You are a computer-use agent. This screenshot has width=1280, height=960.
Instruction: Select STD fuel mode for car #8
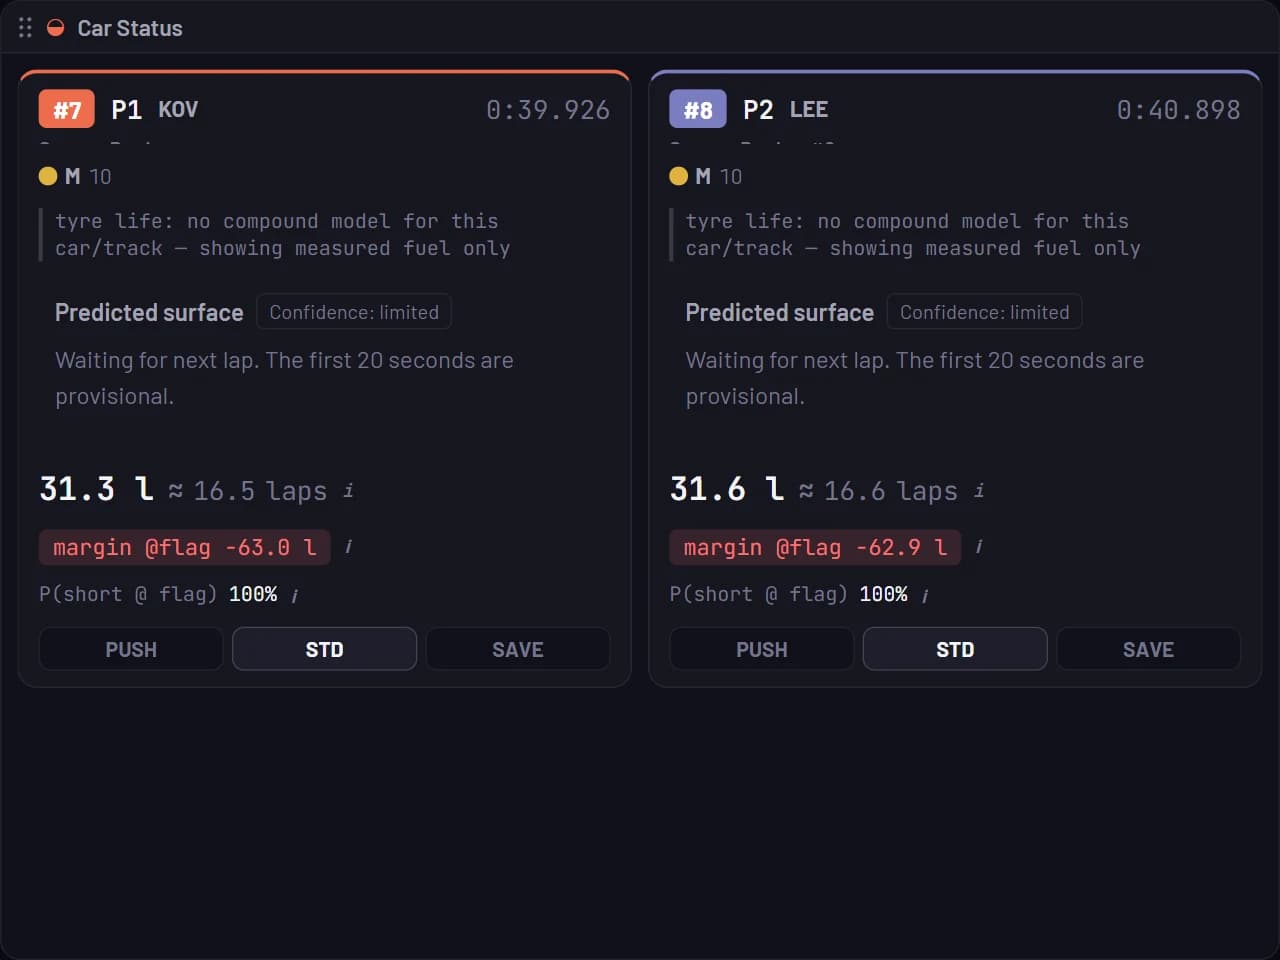pos(955,649)
